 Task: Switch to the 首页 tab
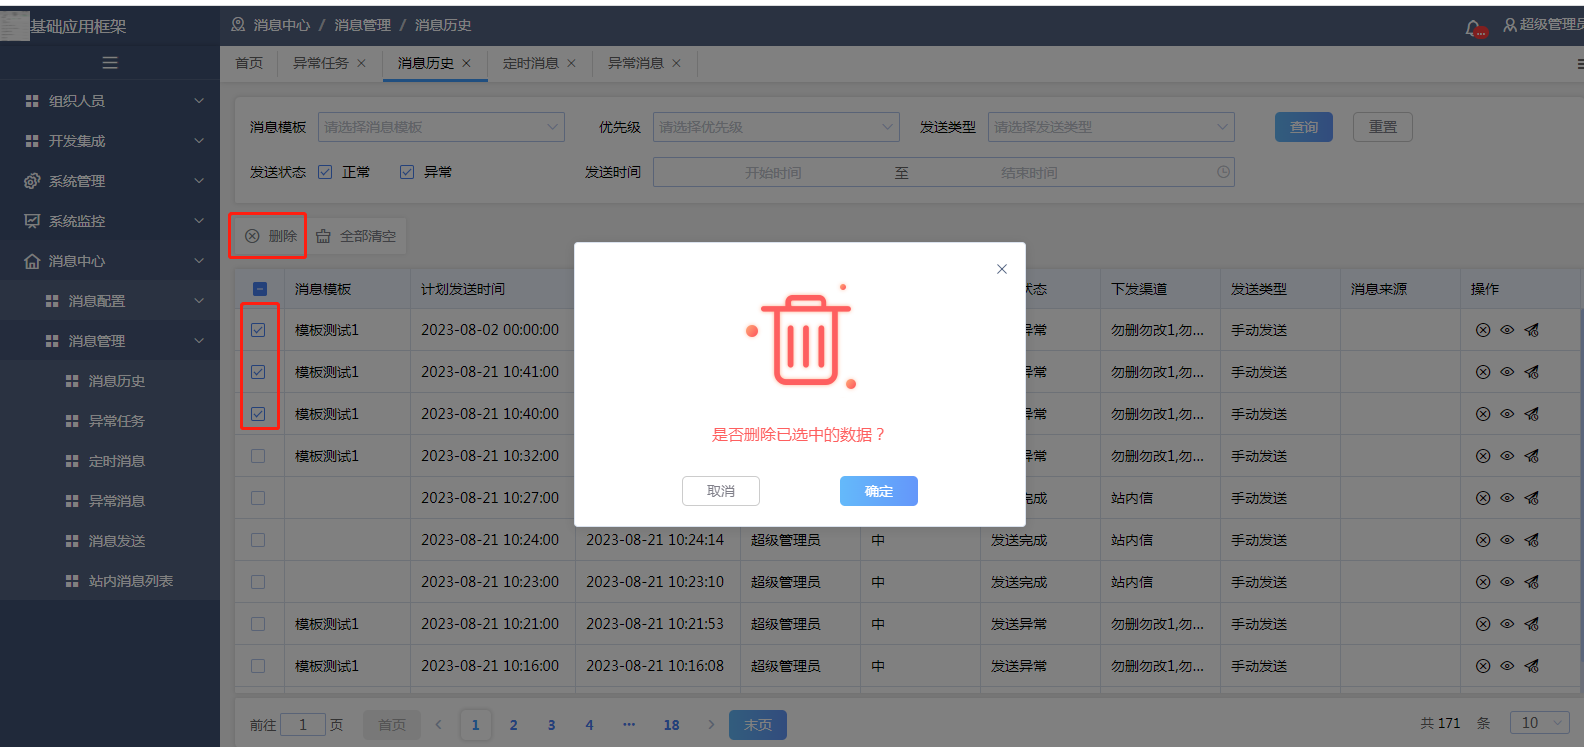249,63
